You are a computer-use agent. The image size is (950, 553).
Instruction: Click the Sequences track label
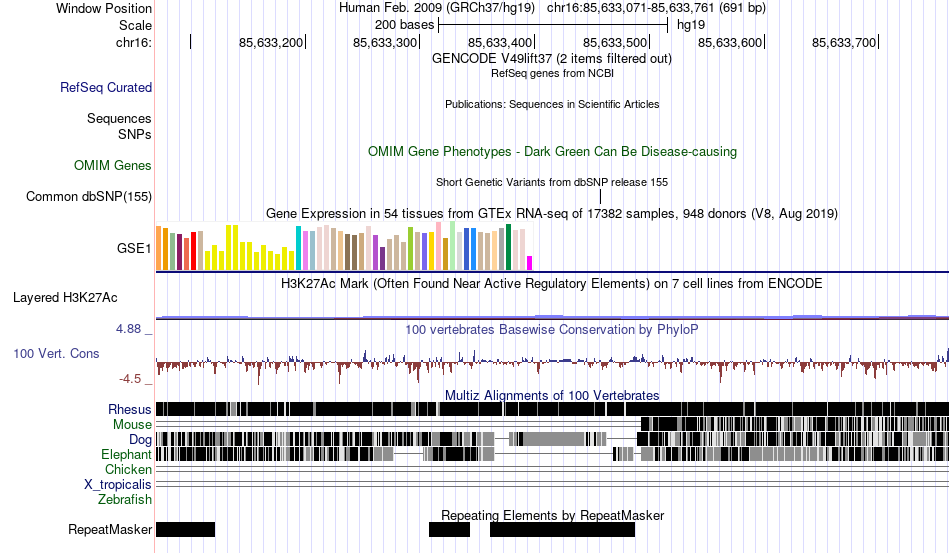point(119,118)
